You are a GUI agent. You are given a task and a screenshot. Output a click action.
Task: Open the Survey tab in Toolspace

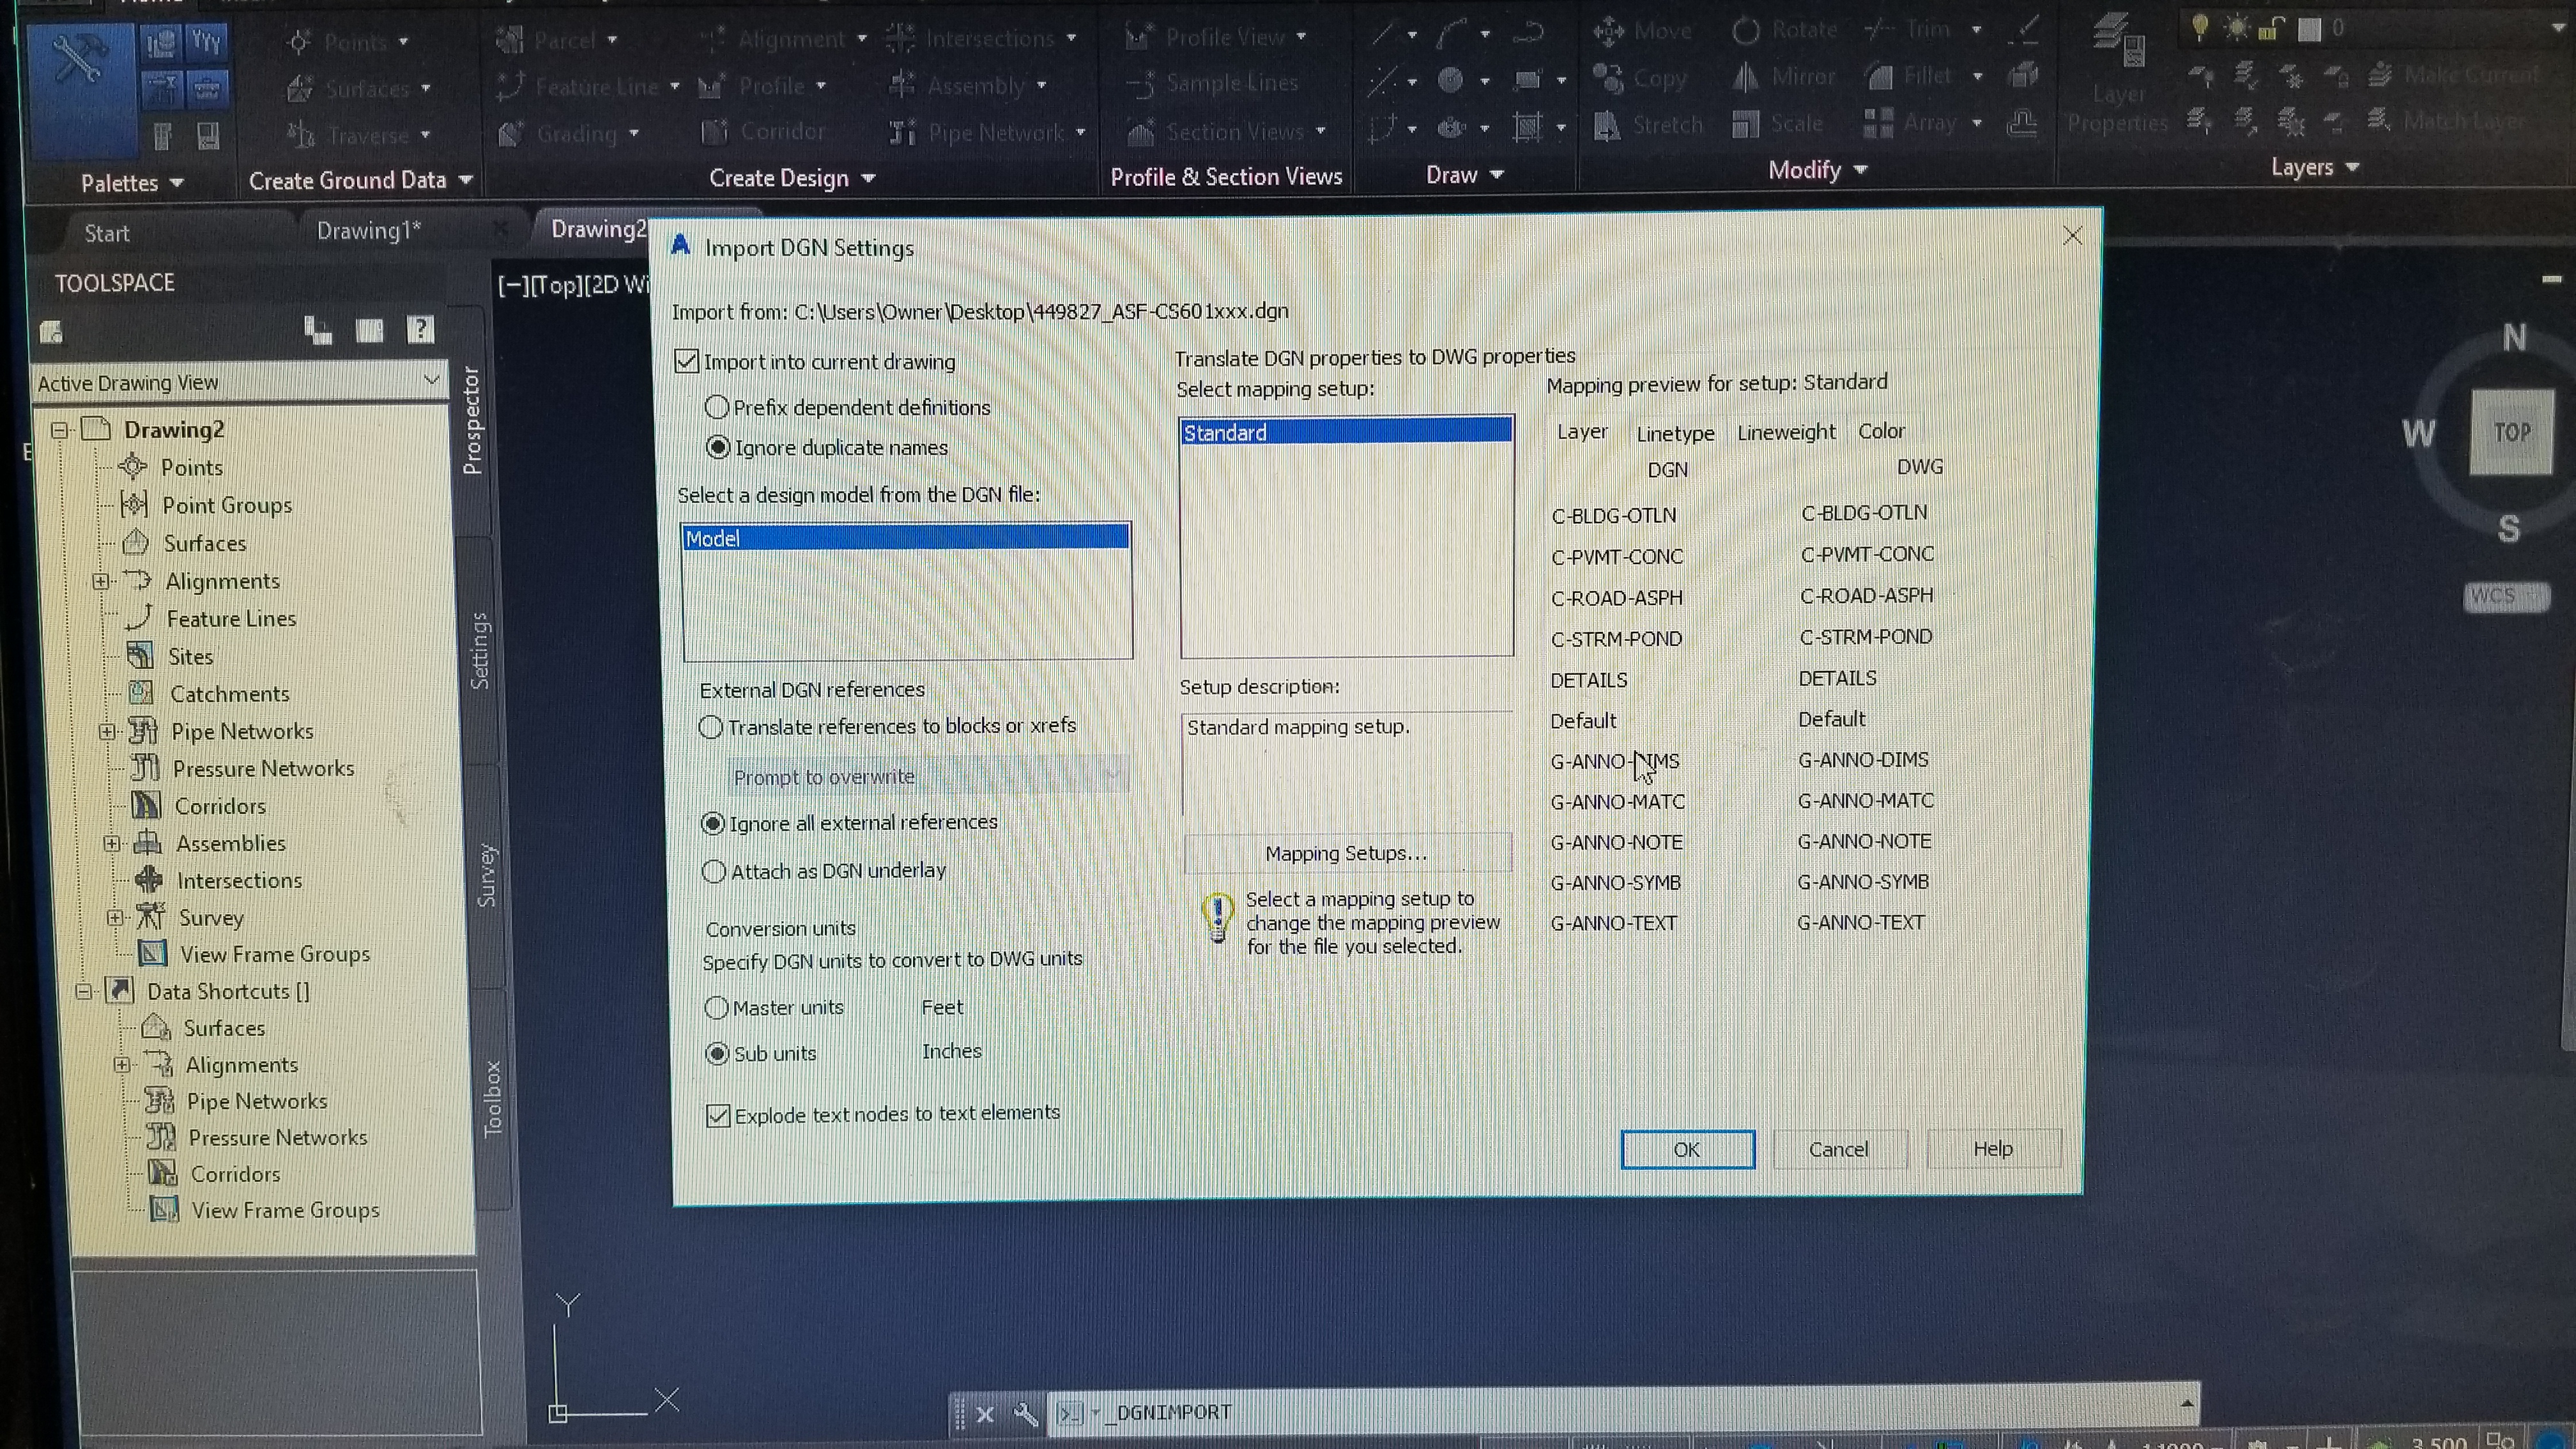click(x=486, y=876)
